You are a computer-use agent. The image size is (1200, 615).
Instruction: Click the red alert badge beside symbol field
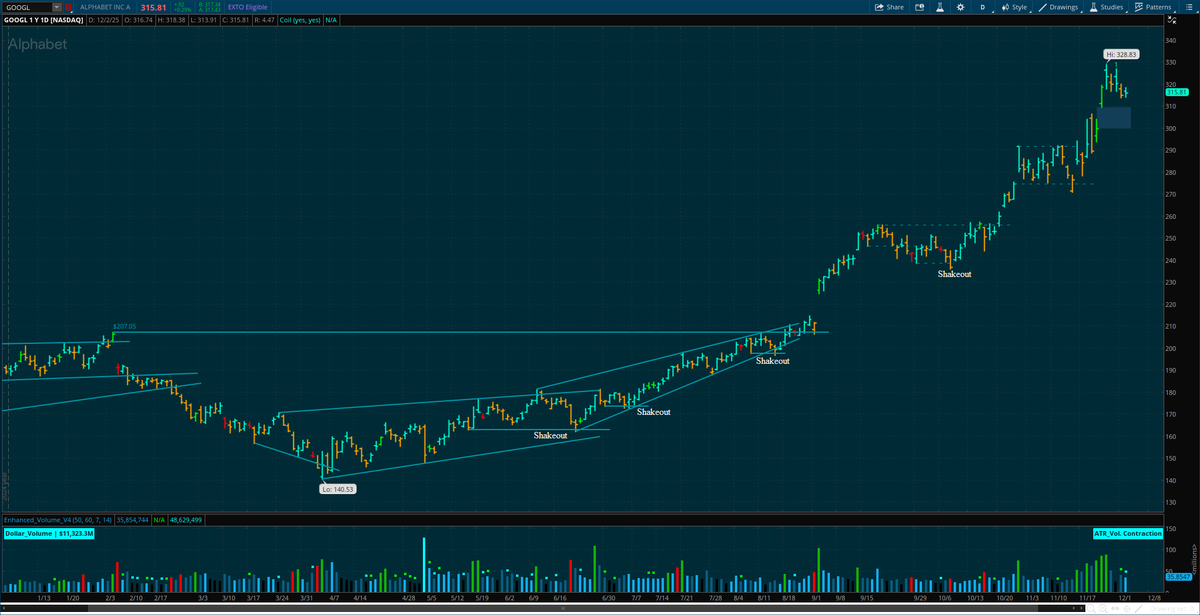point(68,6)
